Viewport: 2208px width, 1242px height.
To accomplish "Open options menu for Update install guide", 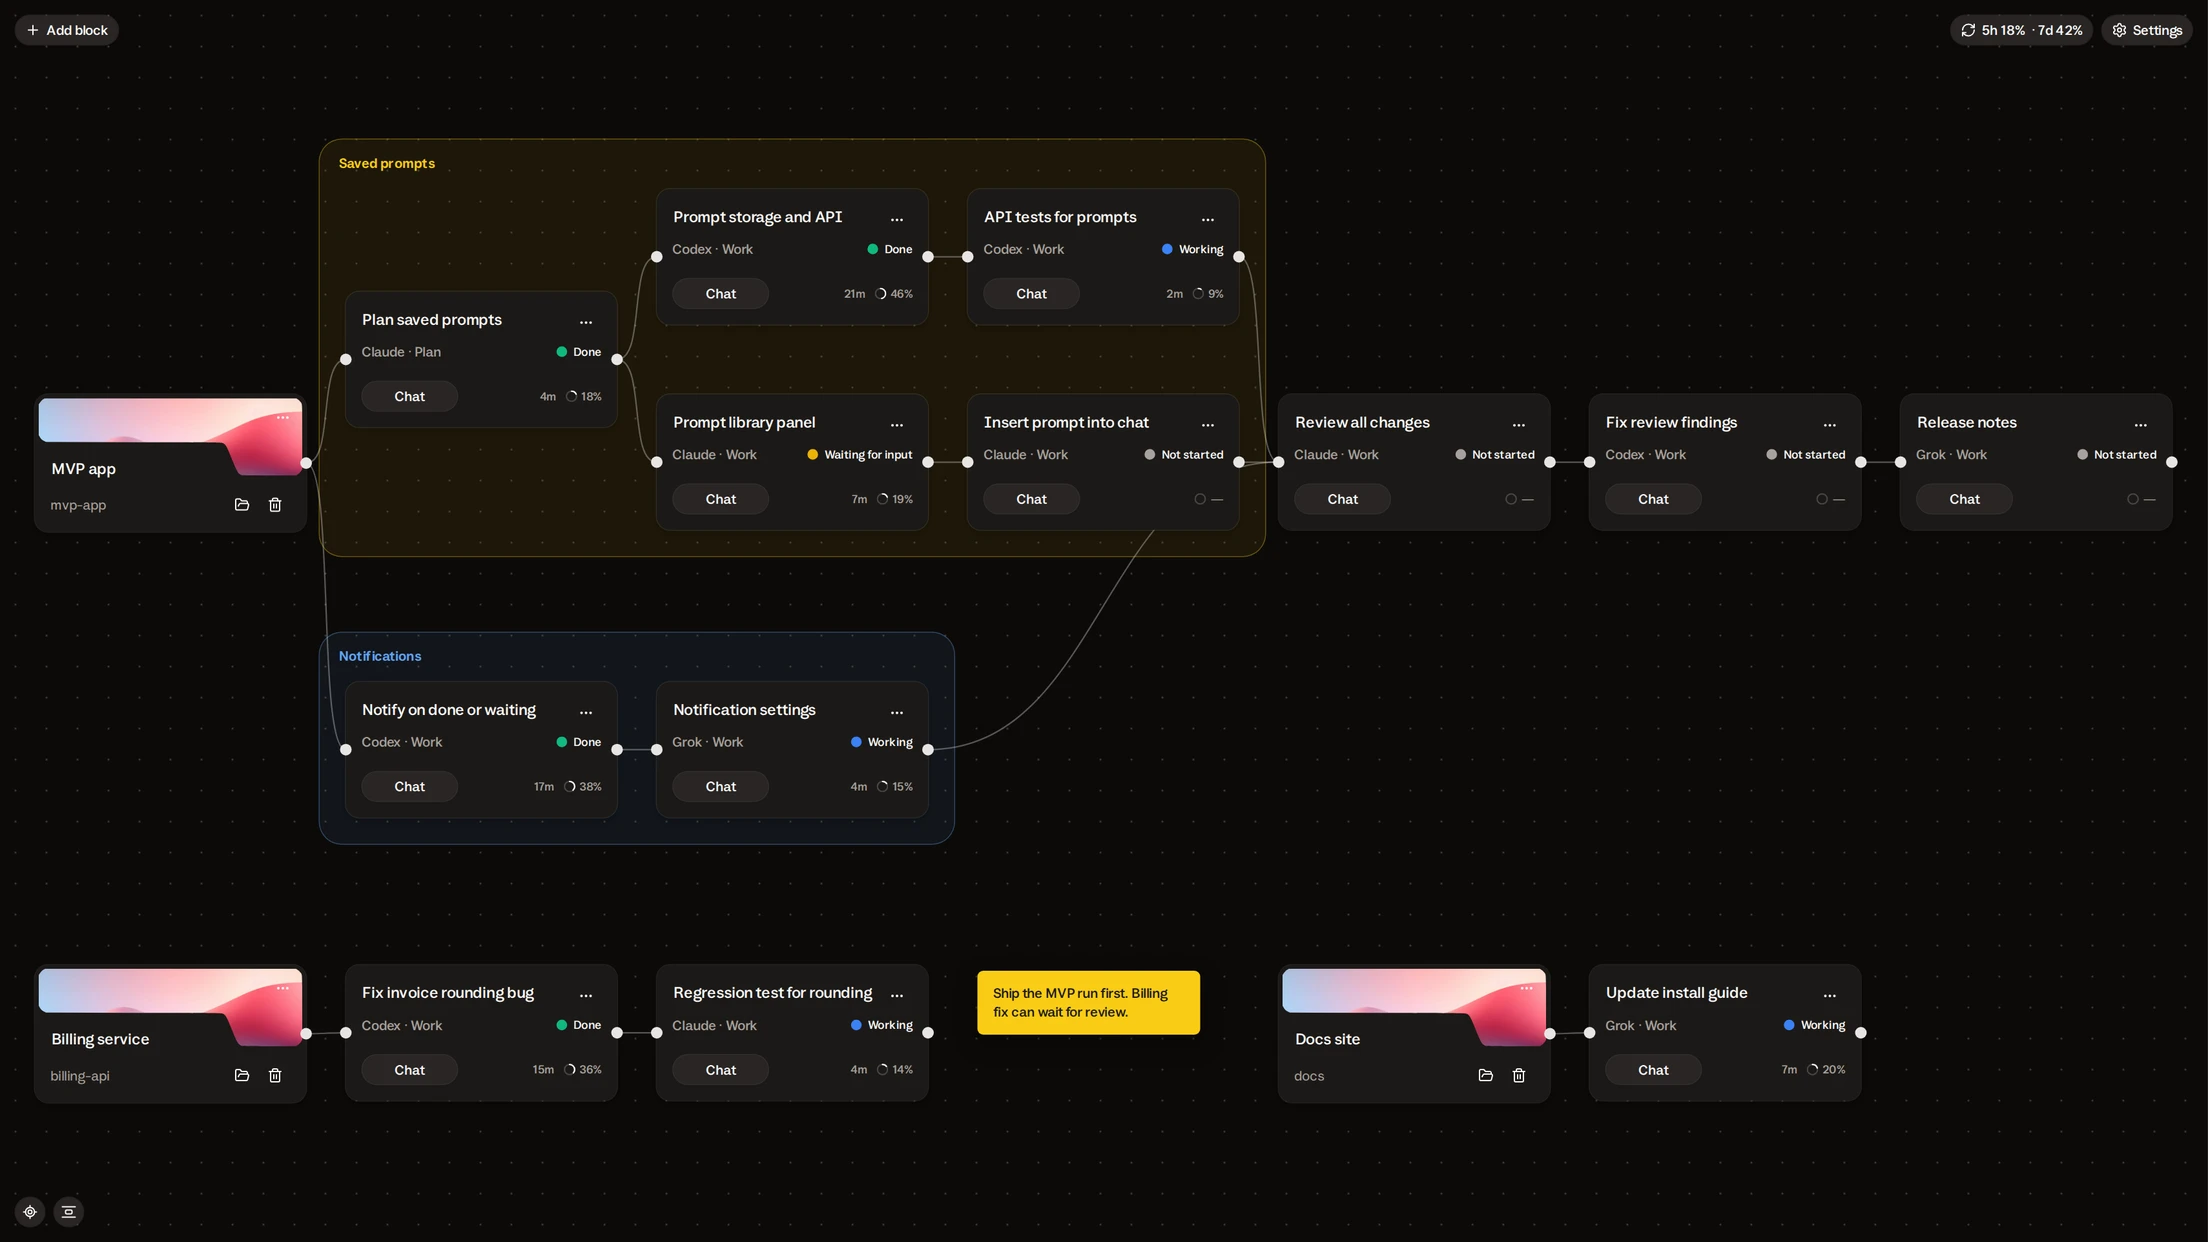I will pyautogui.click(x=1830, y=995).
